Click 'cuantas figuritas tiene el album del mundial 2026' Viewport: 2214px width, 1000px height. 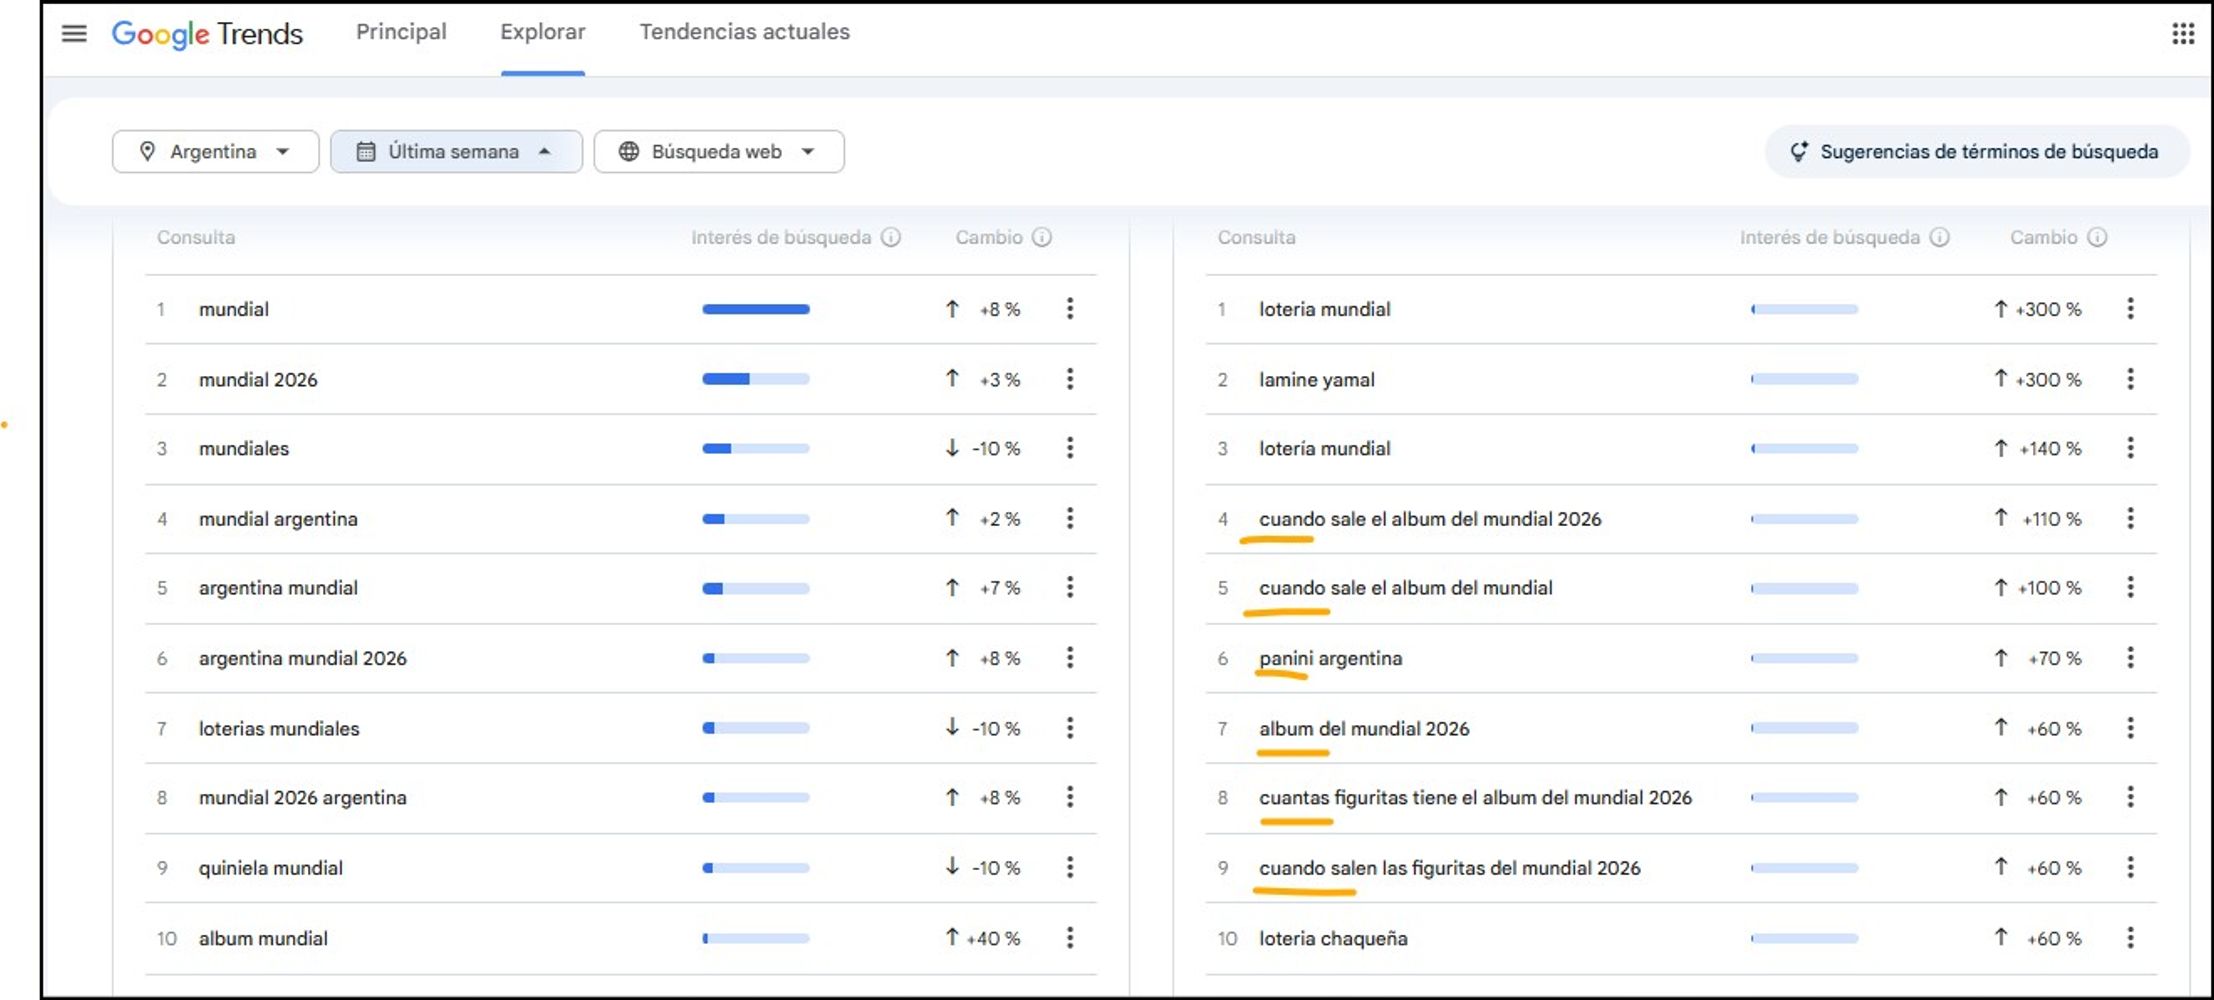click(x=1476, y=798)
